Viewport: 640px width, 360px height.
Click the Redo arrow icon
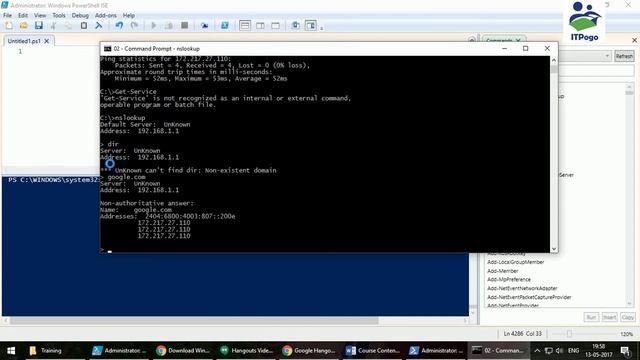[x=134, y=25]
